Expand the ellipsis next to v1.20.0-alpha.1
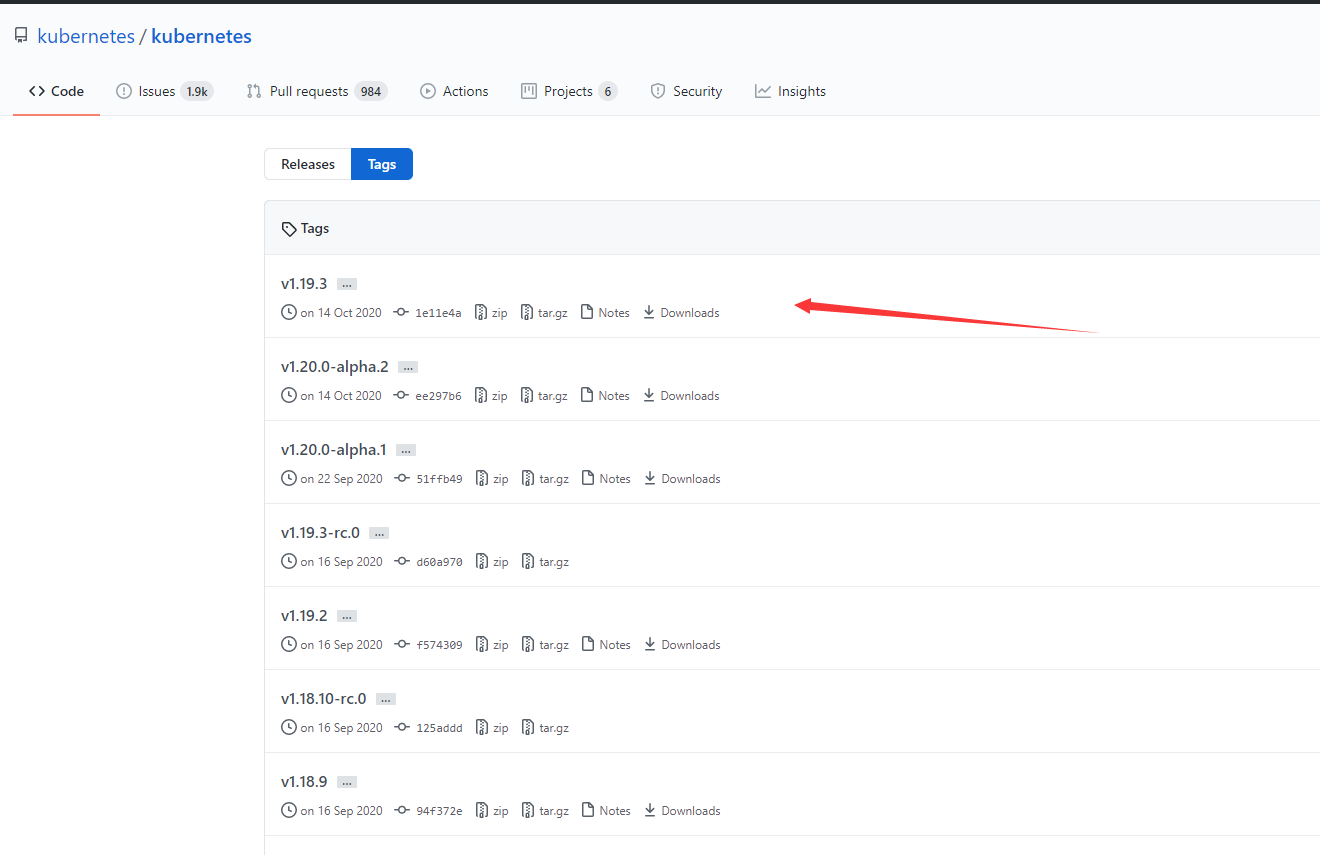 406,451
